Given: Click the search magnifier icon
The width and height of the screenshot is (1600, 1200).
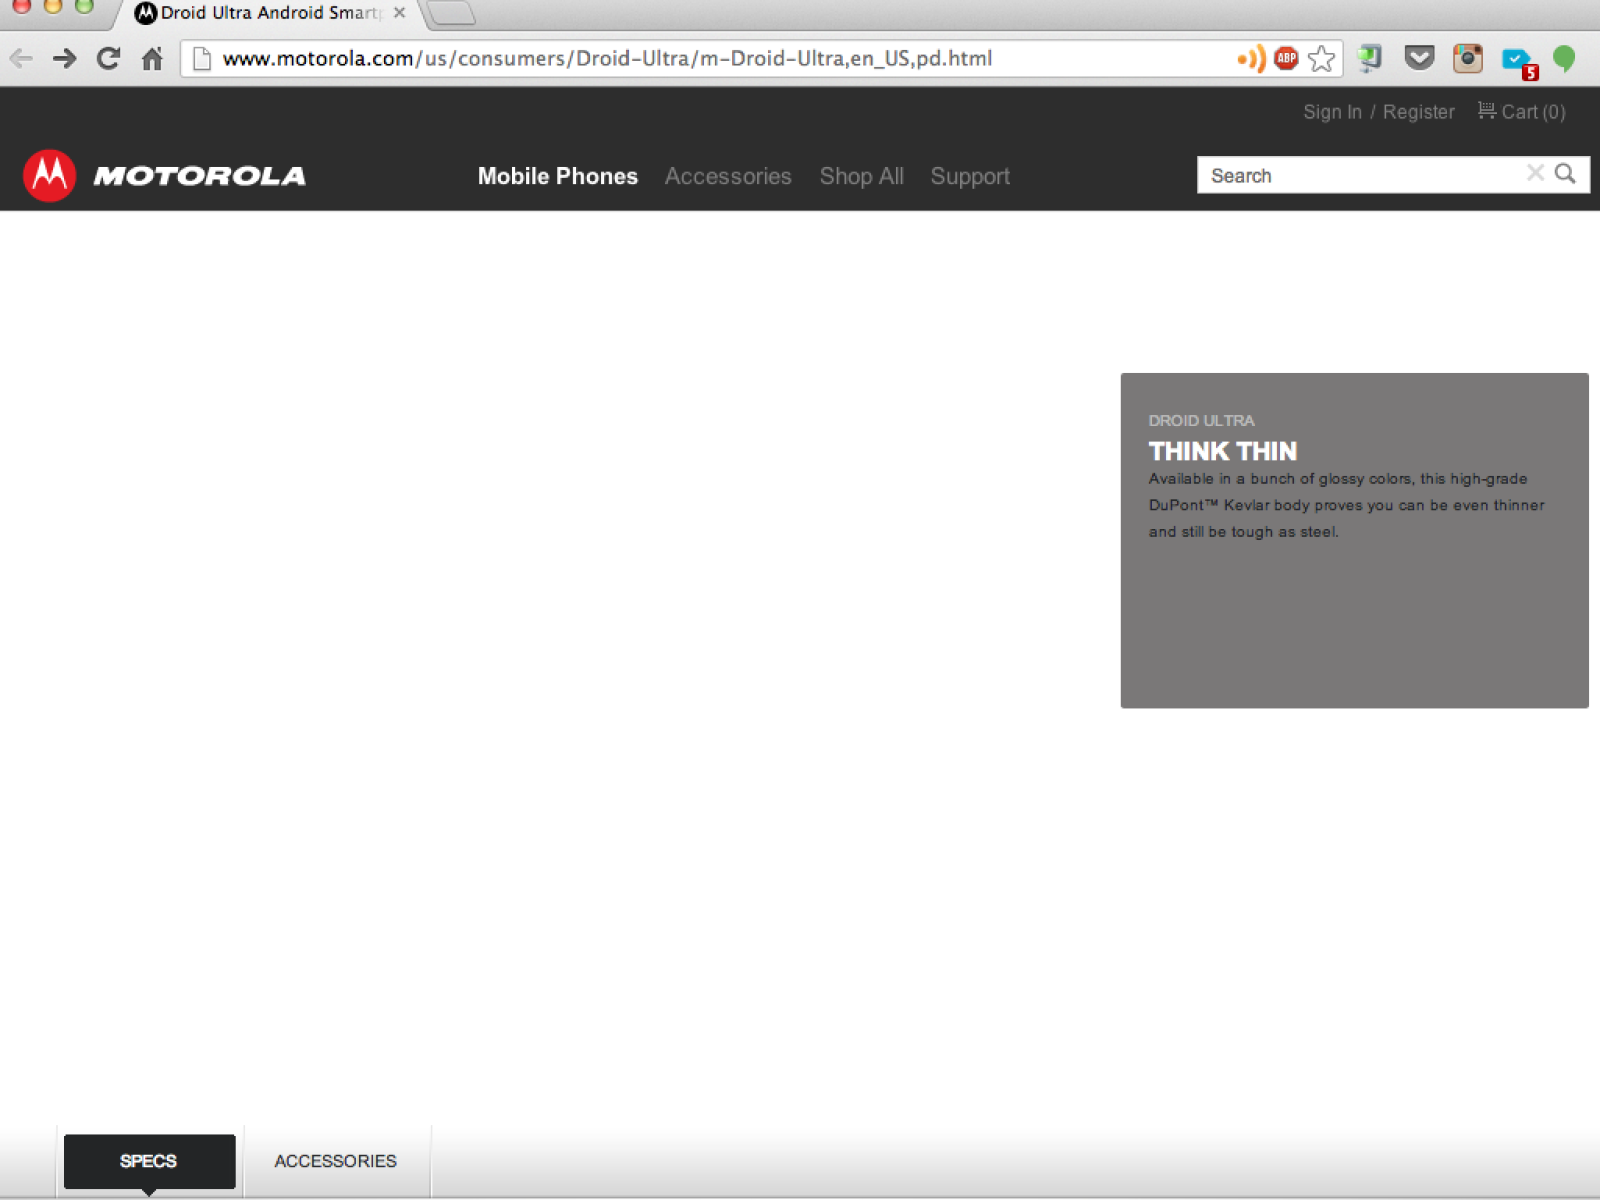Looking at the screenshot, I should pos(1565,174).
